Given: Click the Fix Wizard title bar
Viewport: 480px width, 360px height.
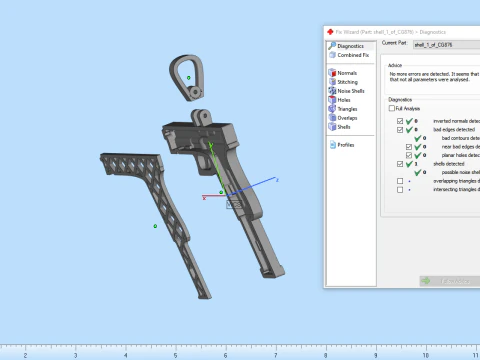Looking at the screenshot, I should (x=402, y=32).
